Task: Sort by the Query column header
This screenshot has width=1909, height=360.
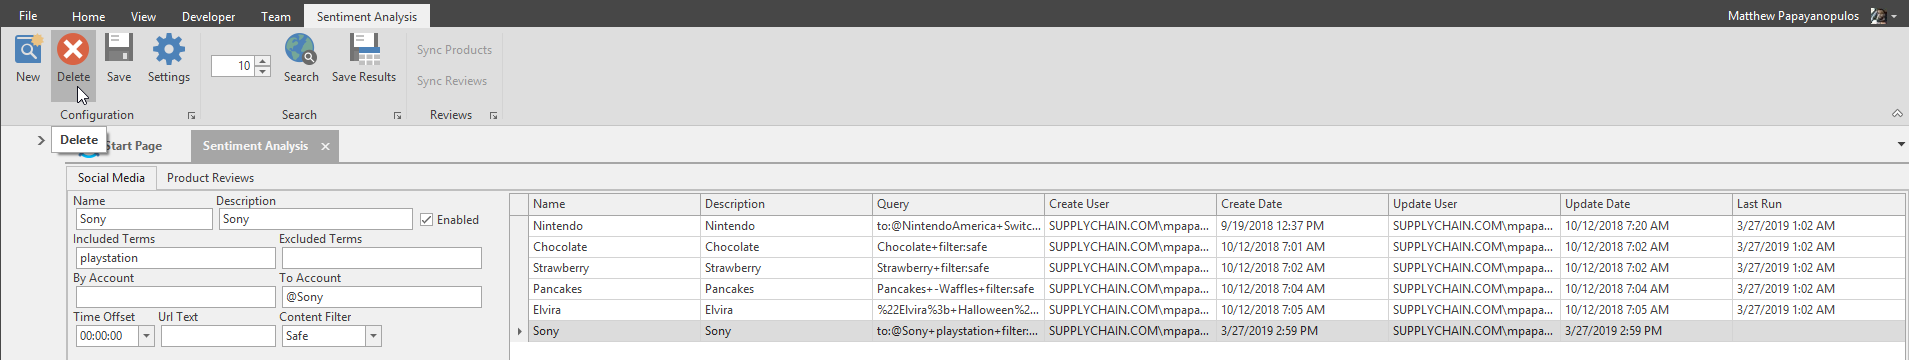Action: click(958, 204)
